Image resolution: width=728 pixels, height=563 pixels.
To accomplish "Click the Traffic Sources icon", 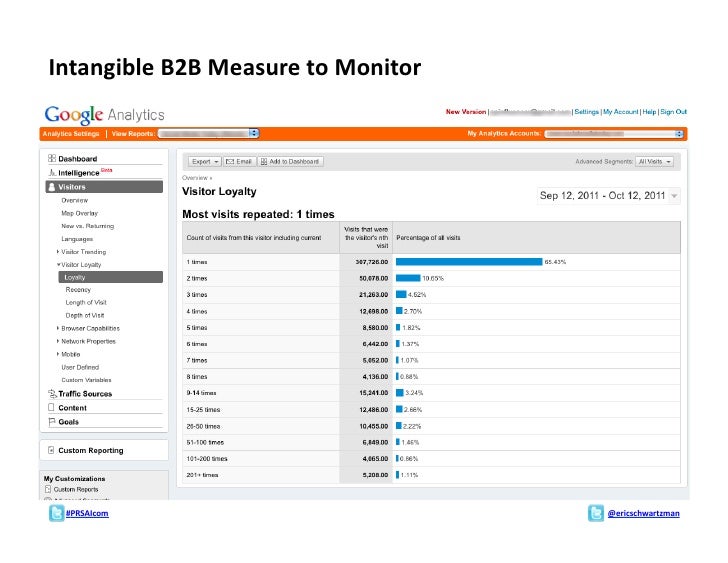I will tap(52, 394).
